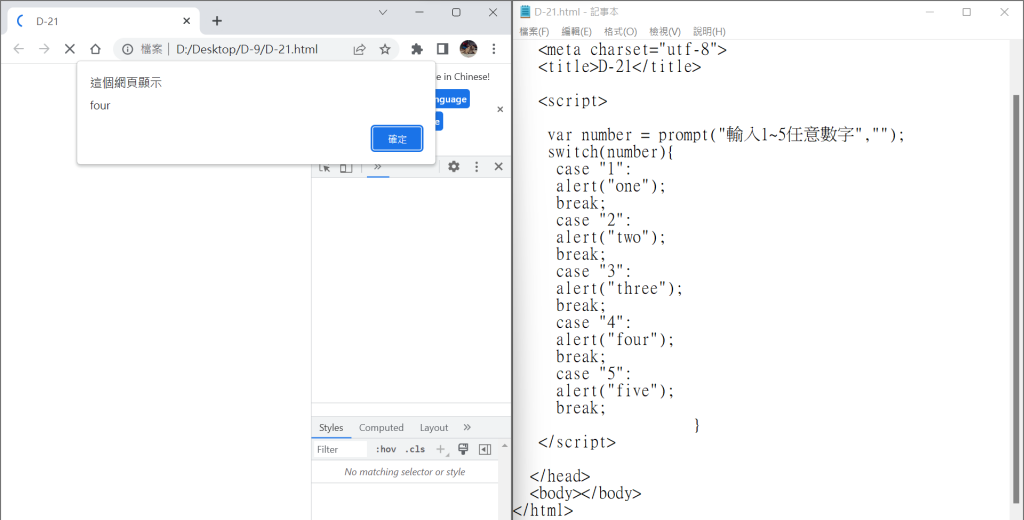This screenshot has width=1024, height=520.
Task: Open Notepad 檢視(V) menu
Action: point(665,31)
